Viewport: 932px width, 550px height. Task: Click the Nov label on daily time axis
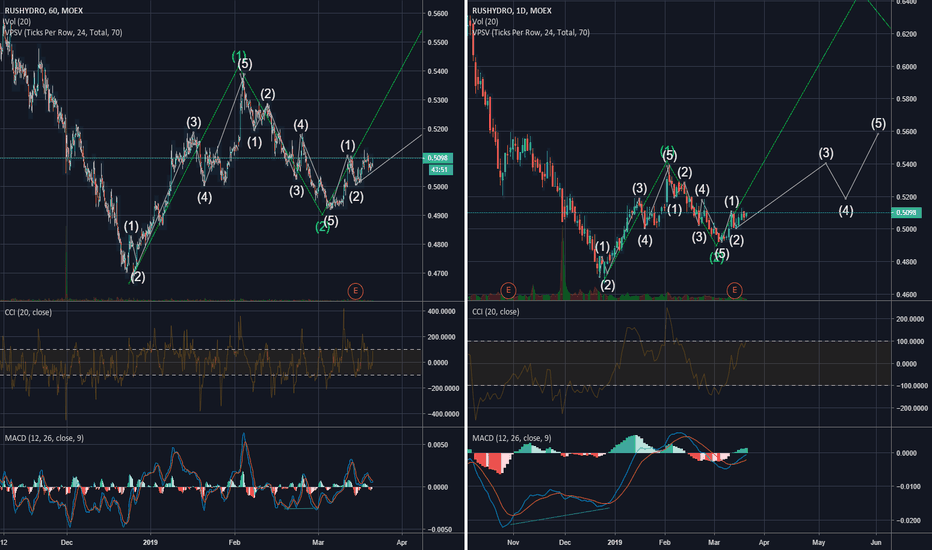[x=514, y=542]
